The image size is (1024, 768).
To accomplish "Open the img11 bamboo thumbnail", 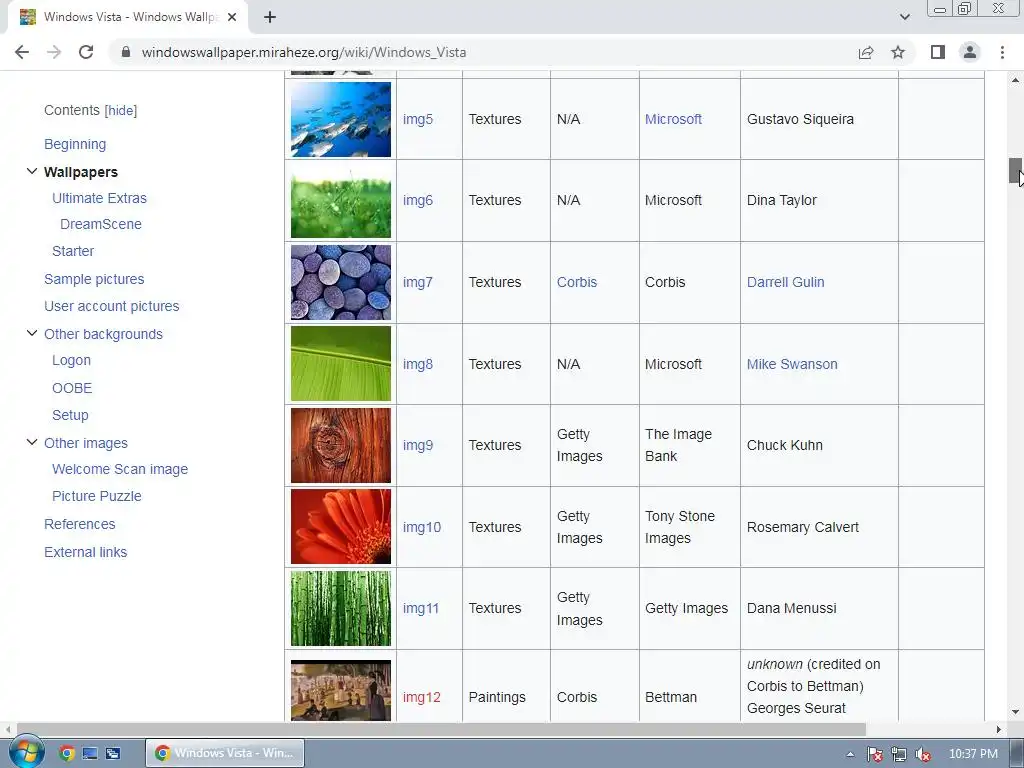I will pyautogui.click(x=341, y=609).
